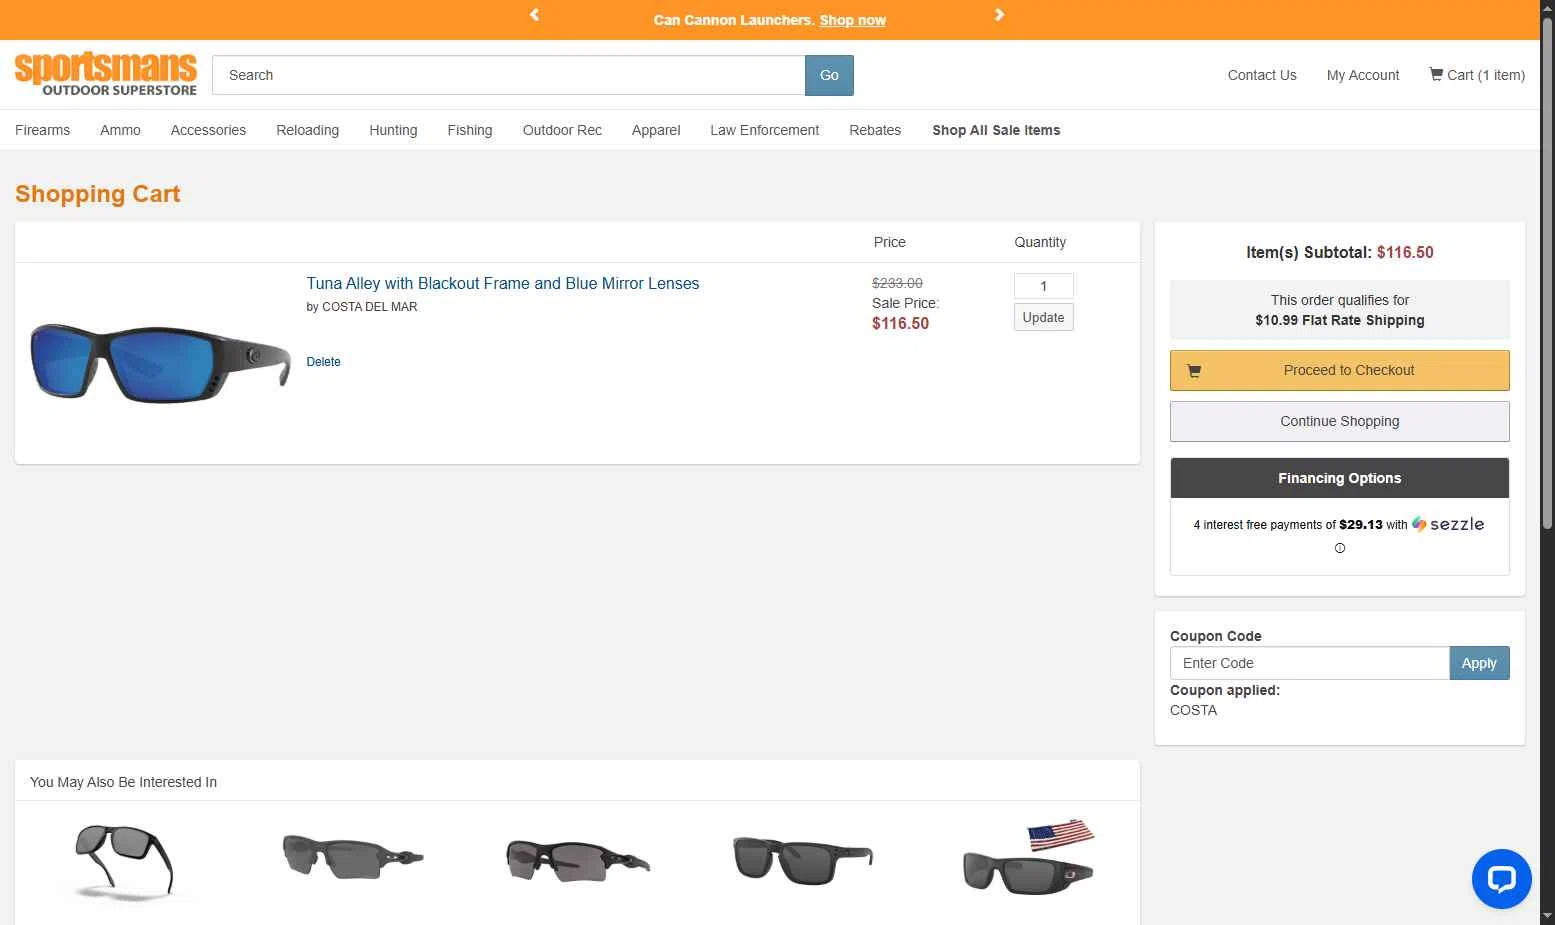Open the Fishing menu
This screenshot has width=1555, height=925.
[x=469, y=130]
